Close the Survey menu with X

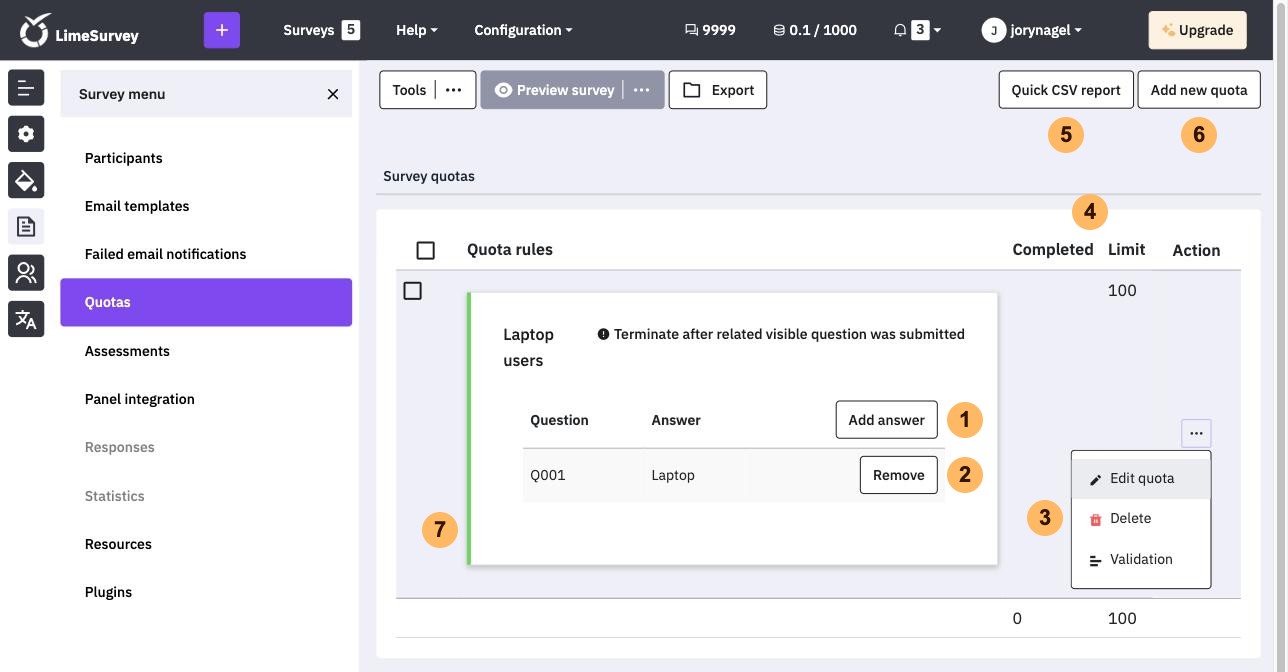(333, 94)
